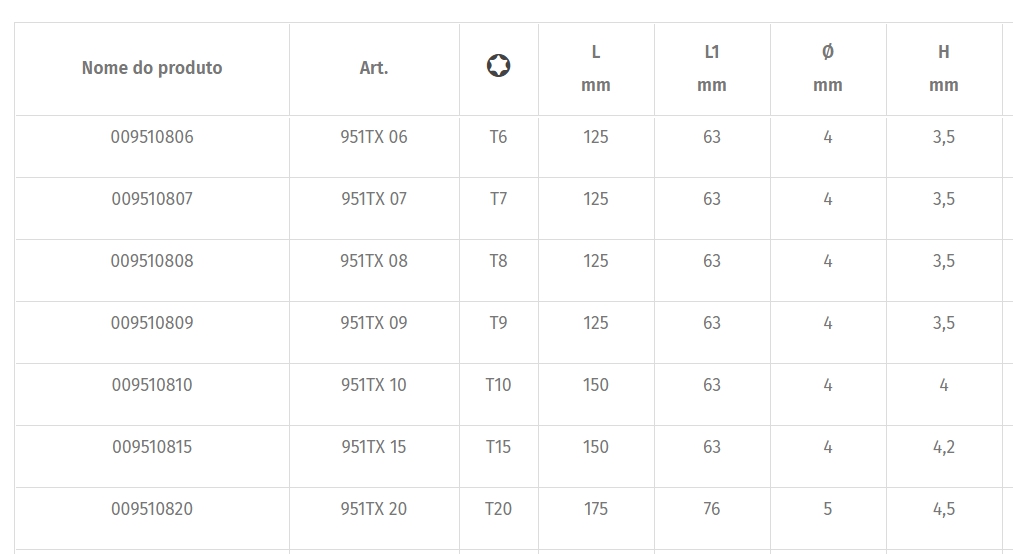Click the Art. column header

pos(374,68)
